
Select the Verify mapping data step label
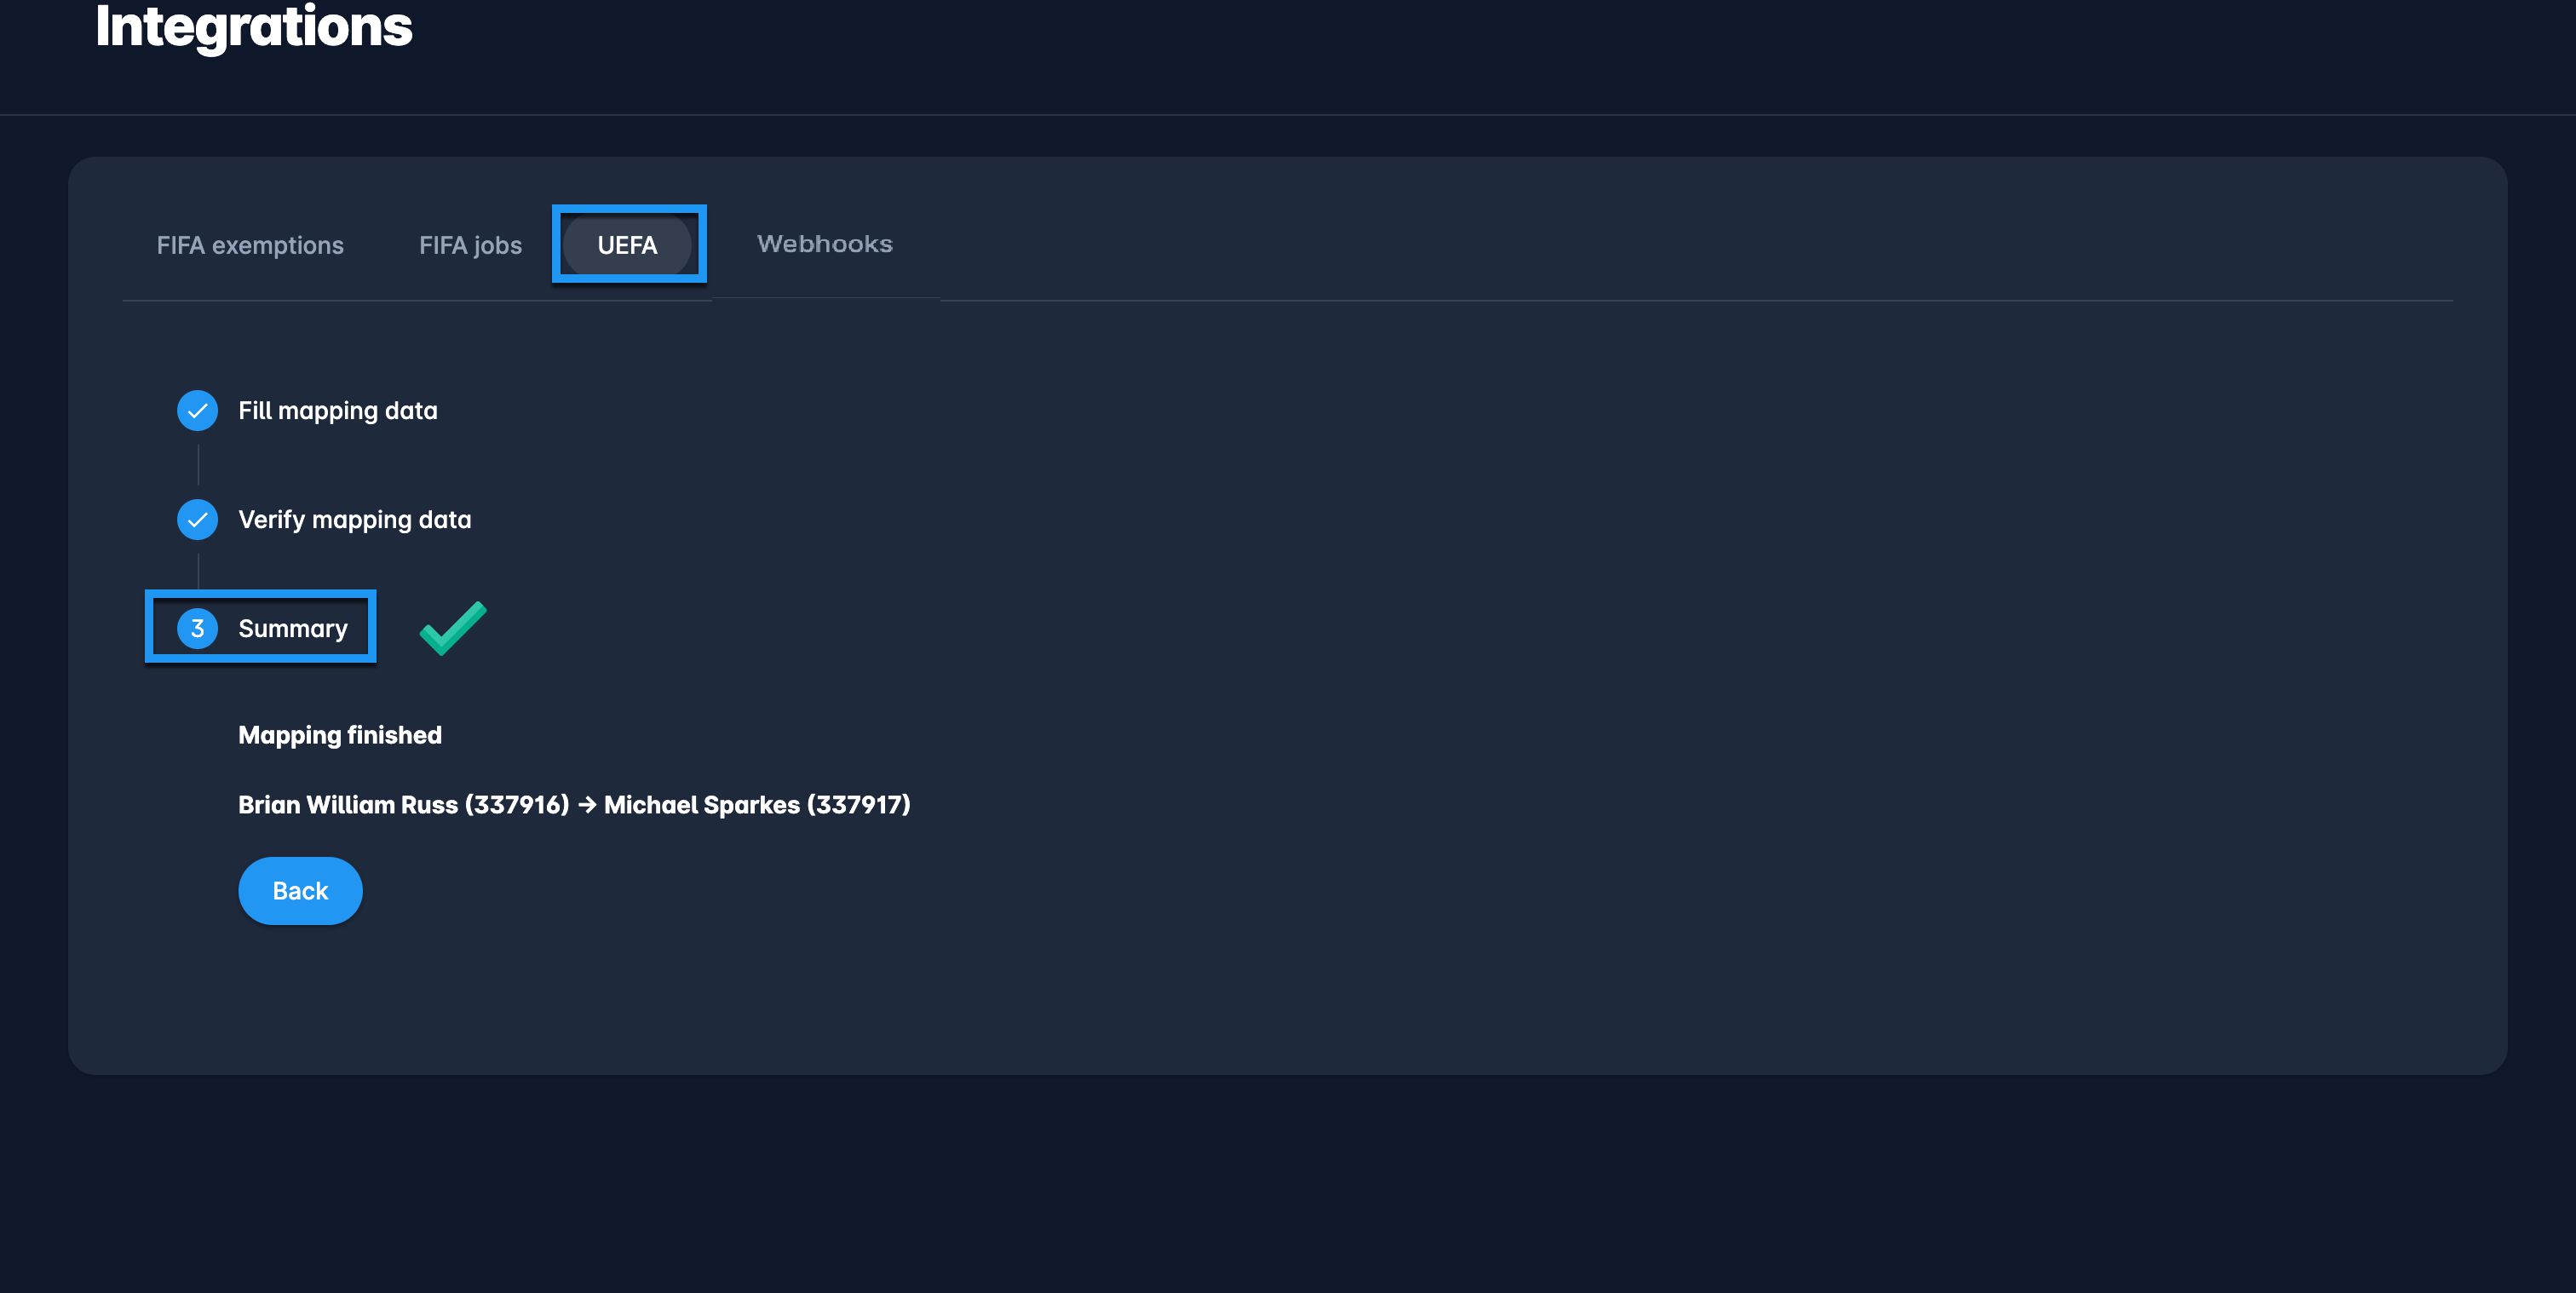[x=354, y=520]
